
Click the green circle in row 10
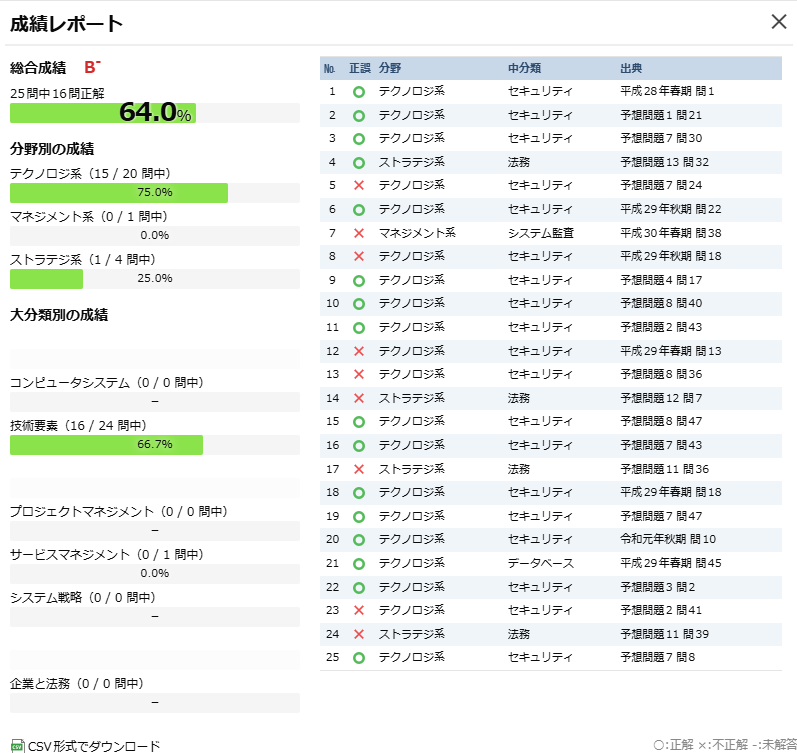click(359, 304)
